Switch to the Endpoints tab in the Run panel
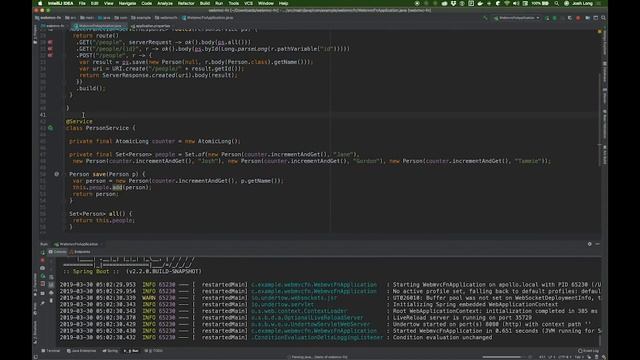Viewport: 640px width, 360px height. tap(80, 252)
